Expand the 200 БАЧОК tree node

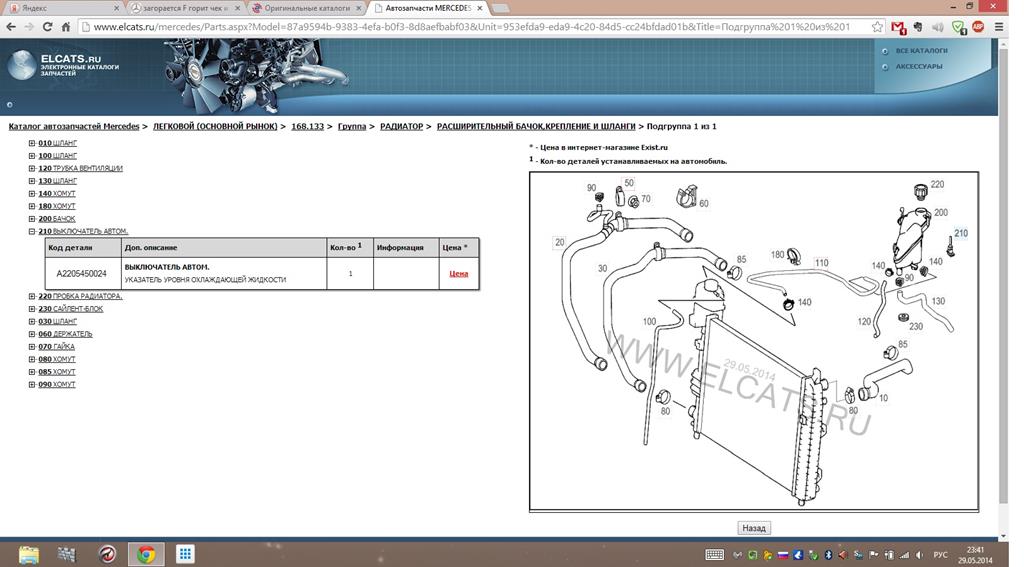32,219
